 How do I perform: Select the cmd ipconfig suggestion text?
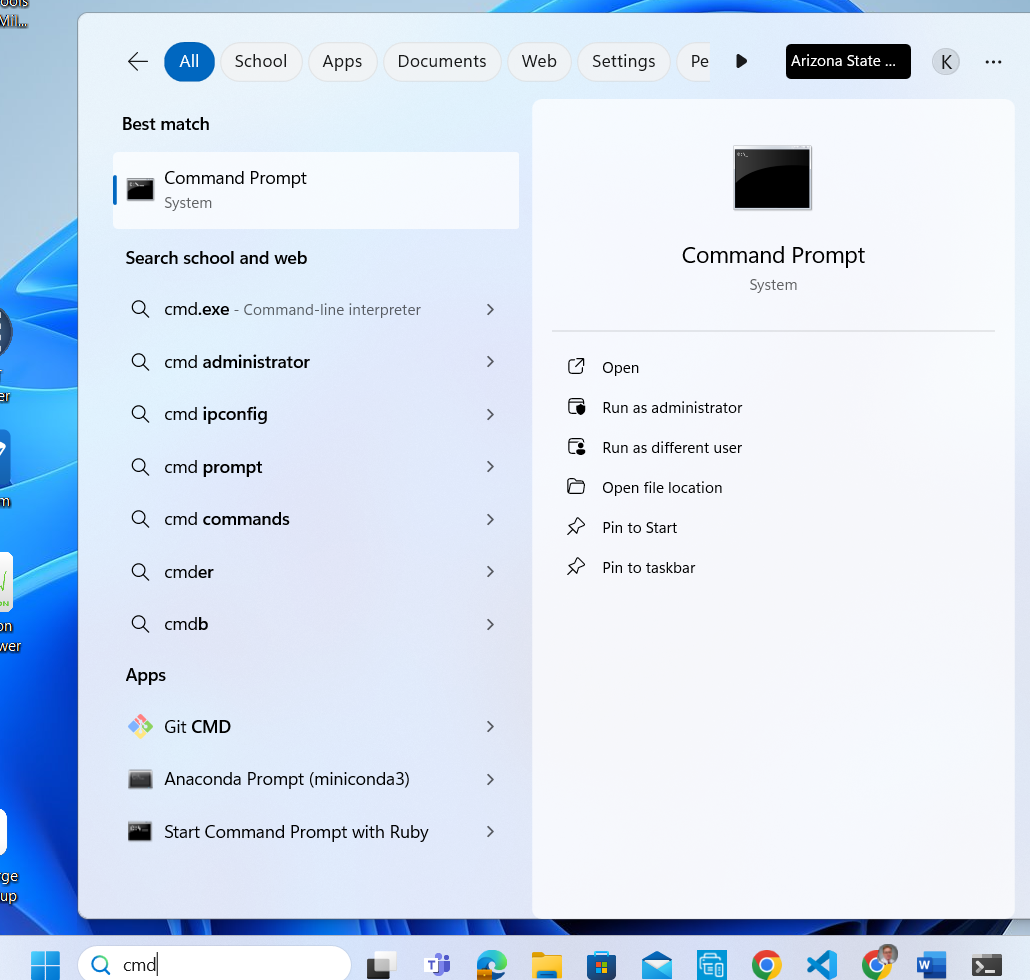[x=215, y=414]
